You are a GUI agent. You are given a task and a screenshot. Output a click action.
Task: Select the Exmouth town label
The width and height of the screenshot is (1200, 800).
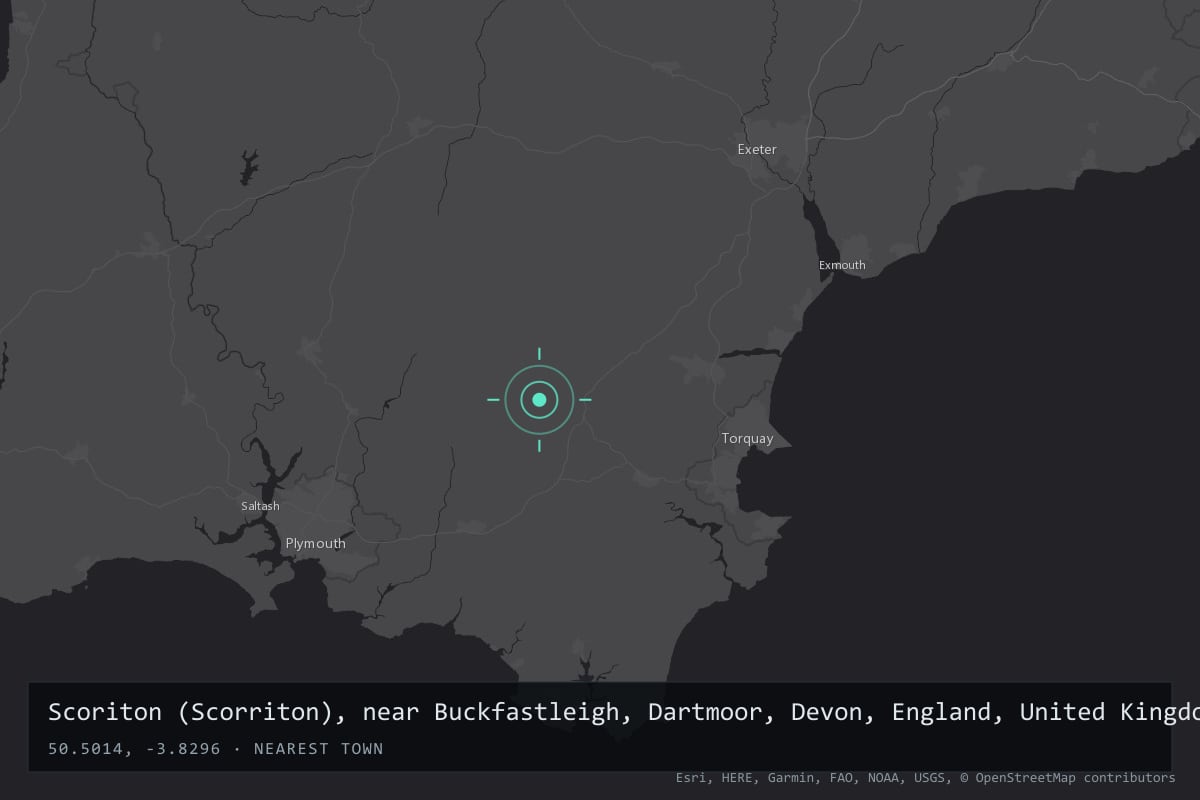click(x=842, y=265)
